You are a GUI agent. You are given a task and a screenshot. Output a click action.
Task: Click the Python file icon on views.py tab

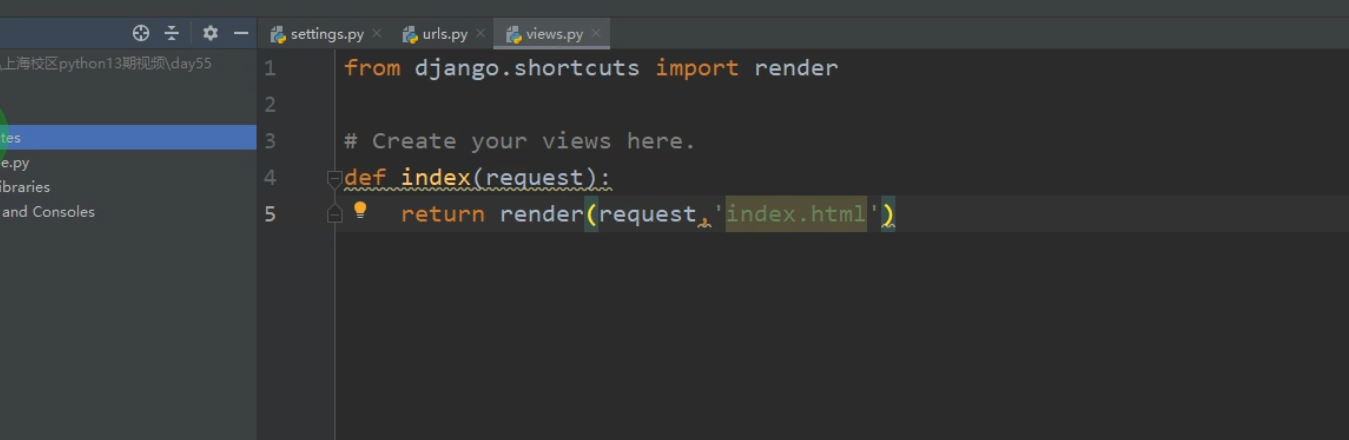pyautogui.click(x=514, y=35)
